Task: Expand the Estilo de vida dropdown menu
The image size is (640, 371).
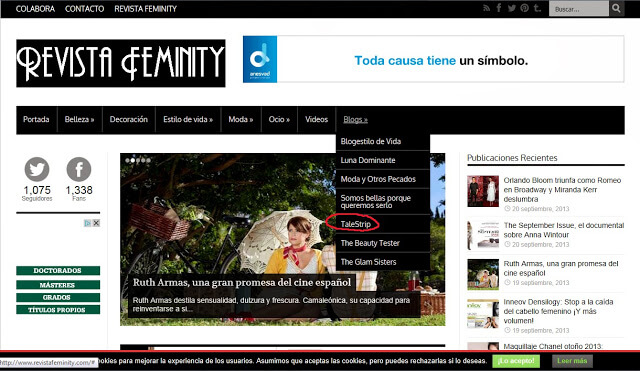Action: [x=188, y=120]
